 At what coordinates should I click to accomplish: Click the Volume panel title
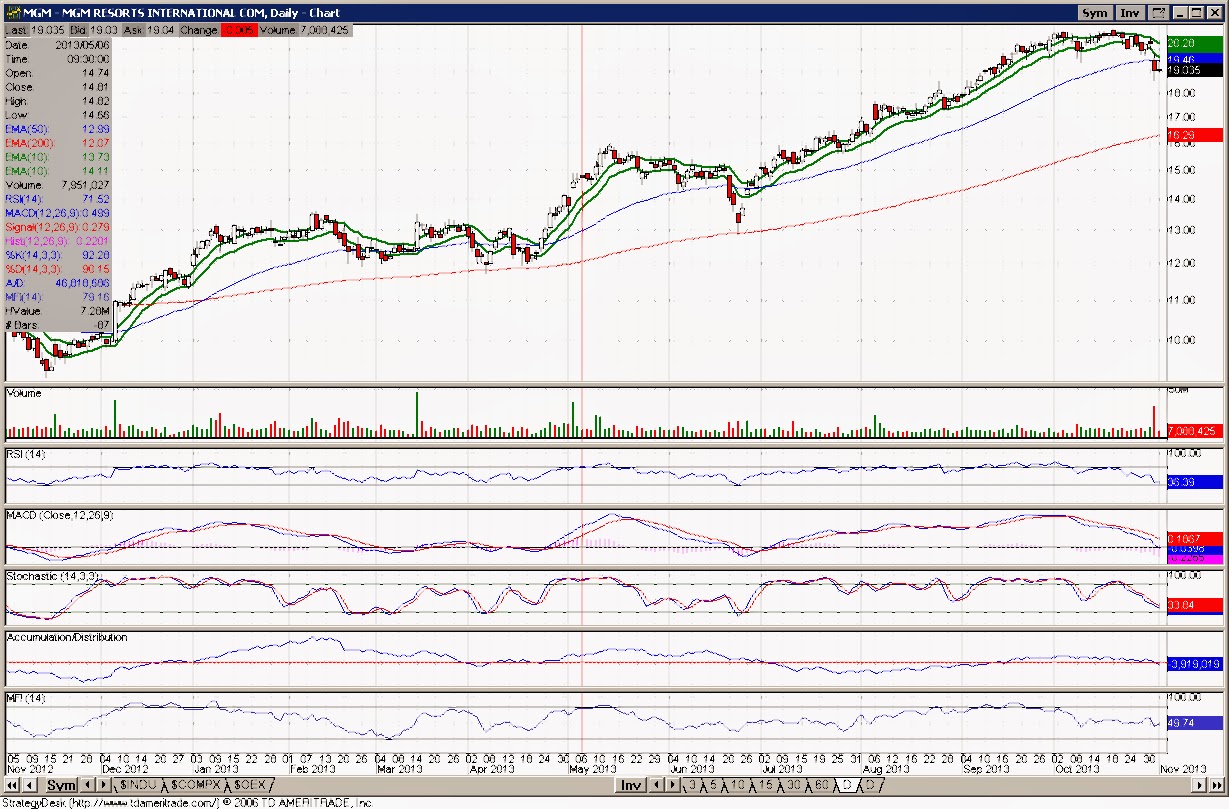coord(25,393)
